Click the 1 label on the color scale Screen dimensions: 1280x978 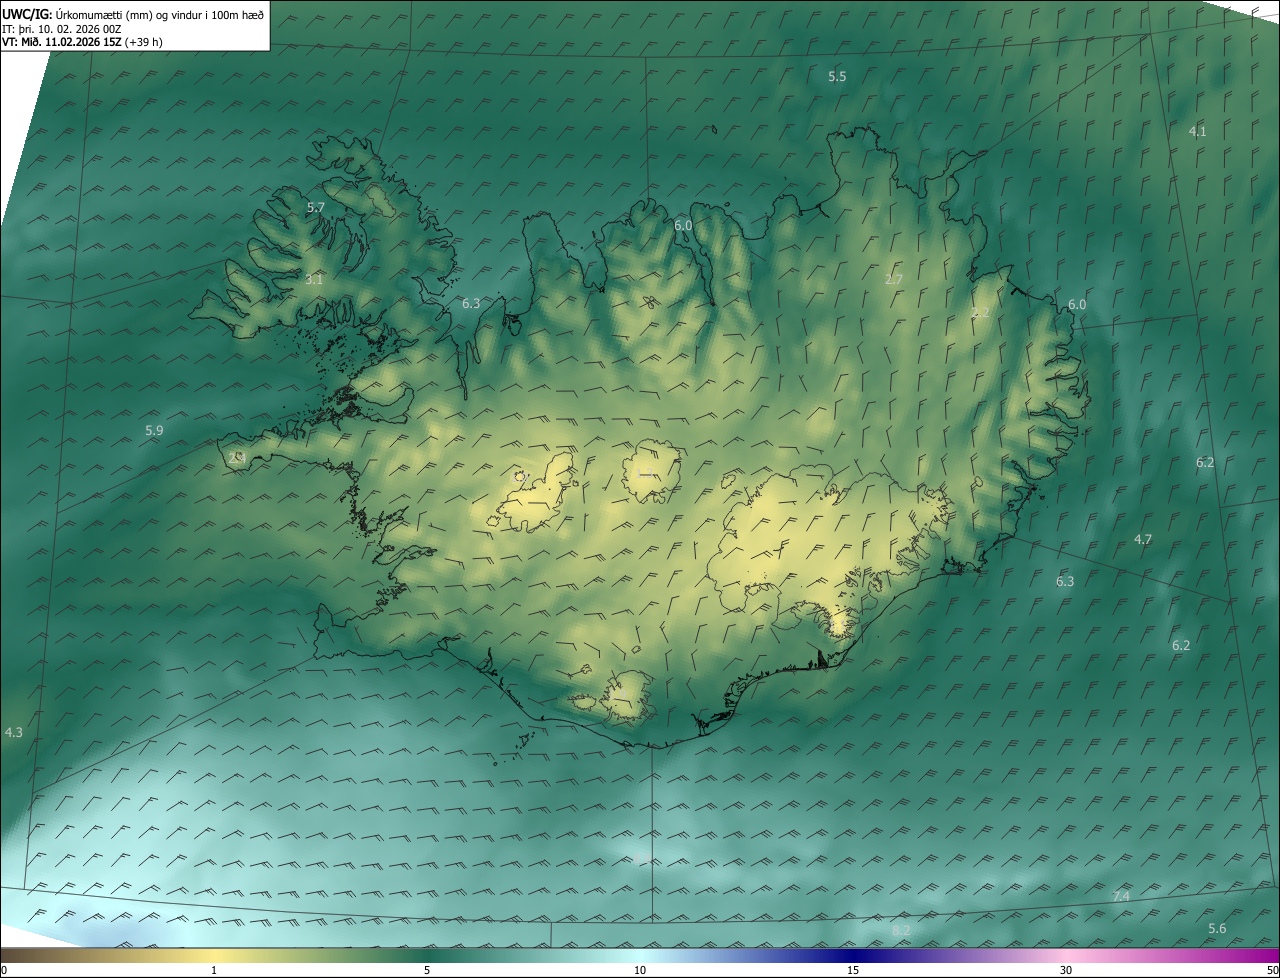214,970
